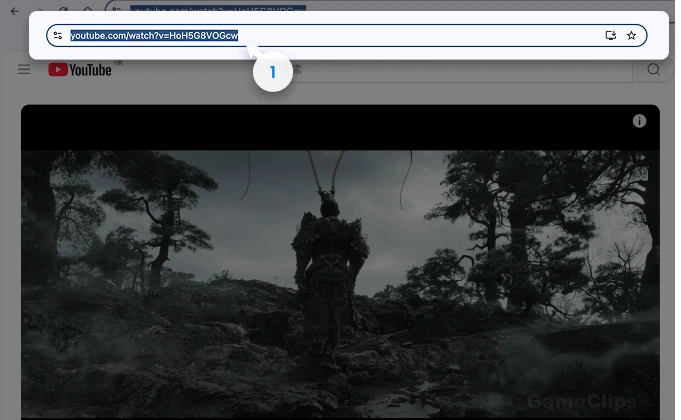
Task: Bookmark this page with the star icon
Action: [631, 36]
